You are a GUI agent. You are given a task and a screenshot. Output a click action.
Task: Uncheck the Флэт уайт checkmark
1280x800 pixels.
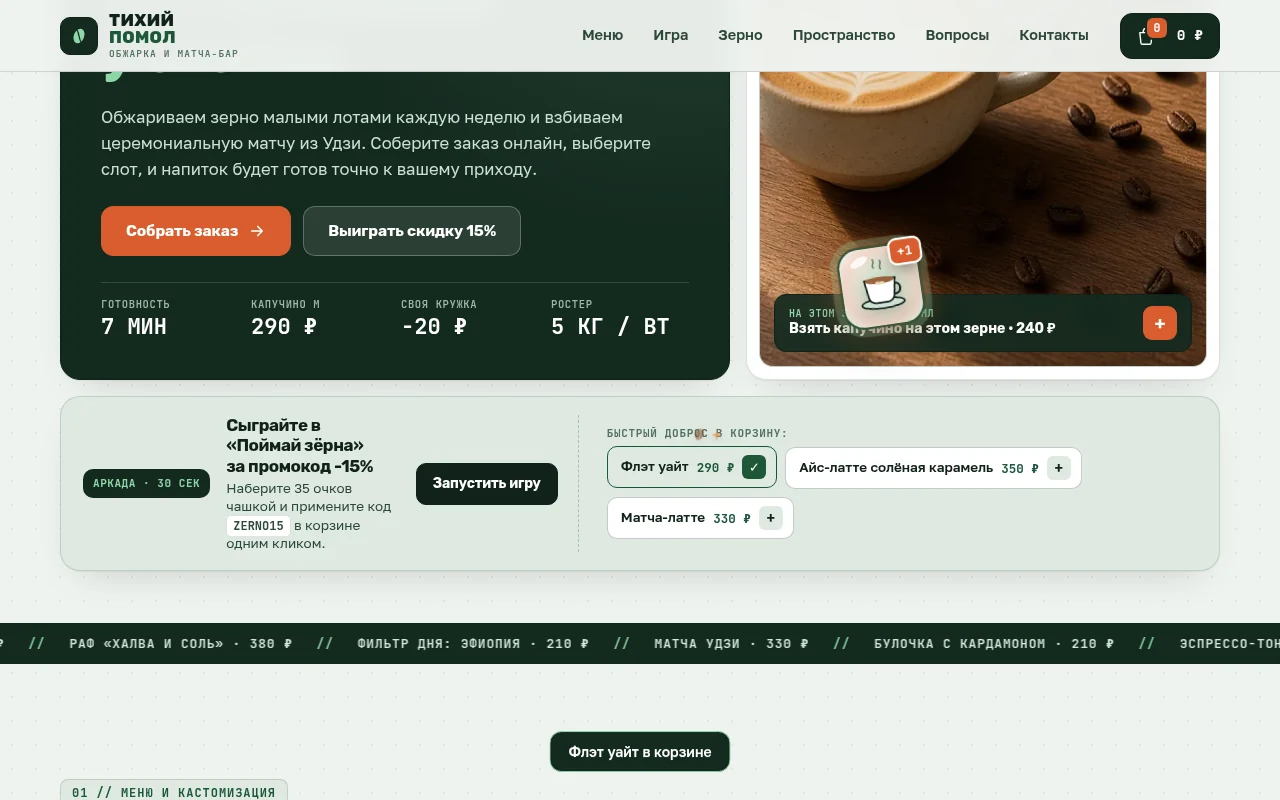coord(754,467)
